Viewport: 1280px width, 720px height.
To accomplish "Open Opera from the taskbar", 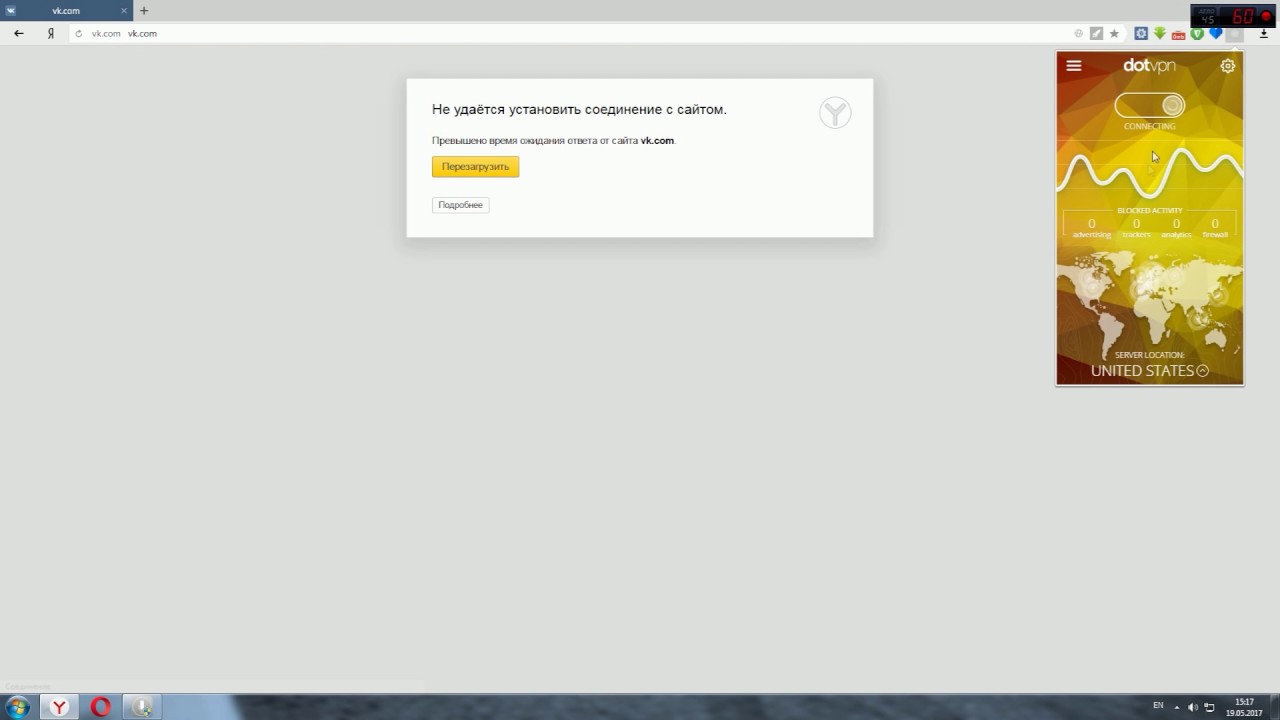I will click(x=101, y=707).
